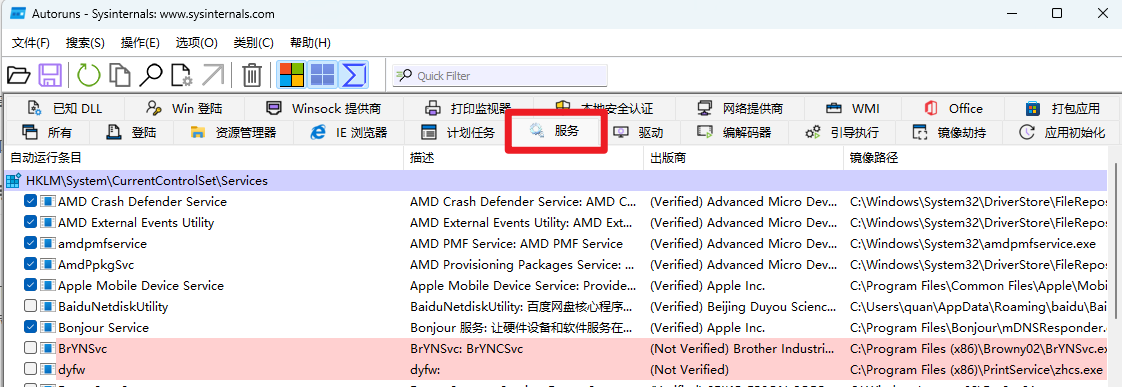Image resolution: width=1122 pixels, height=387 pixels.
Task: Switch to the 所有 tab
Action: pyautogui.click(x=47, y=132)
